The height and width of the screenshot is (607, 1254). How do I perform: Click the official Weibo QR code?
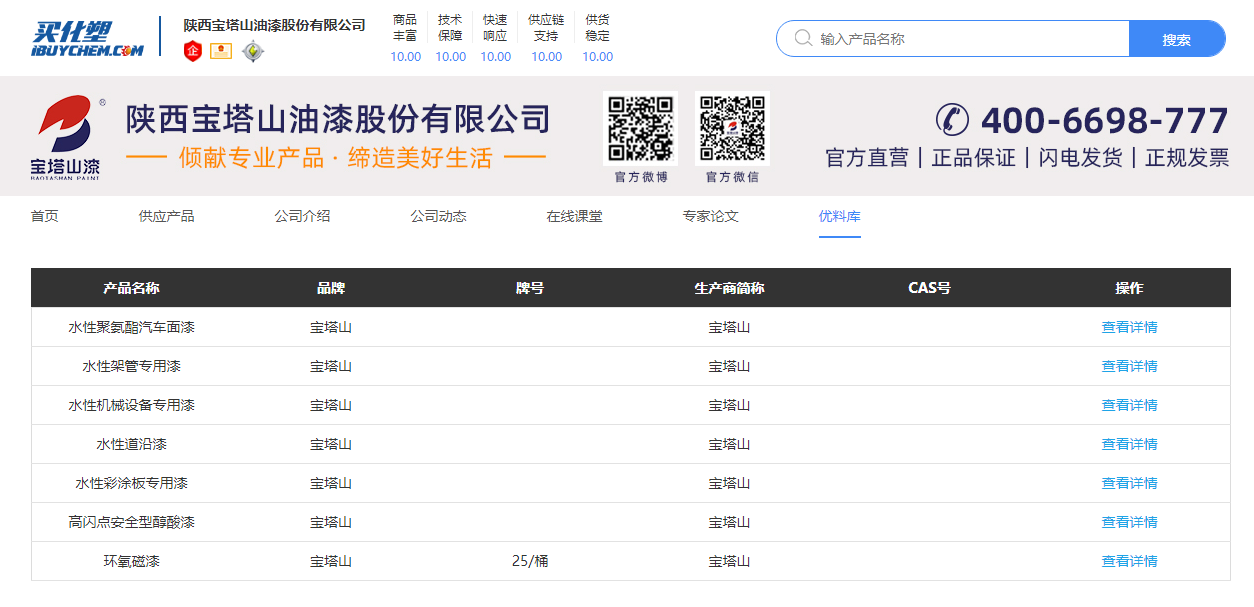click(641, 128)
